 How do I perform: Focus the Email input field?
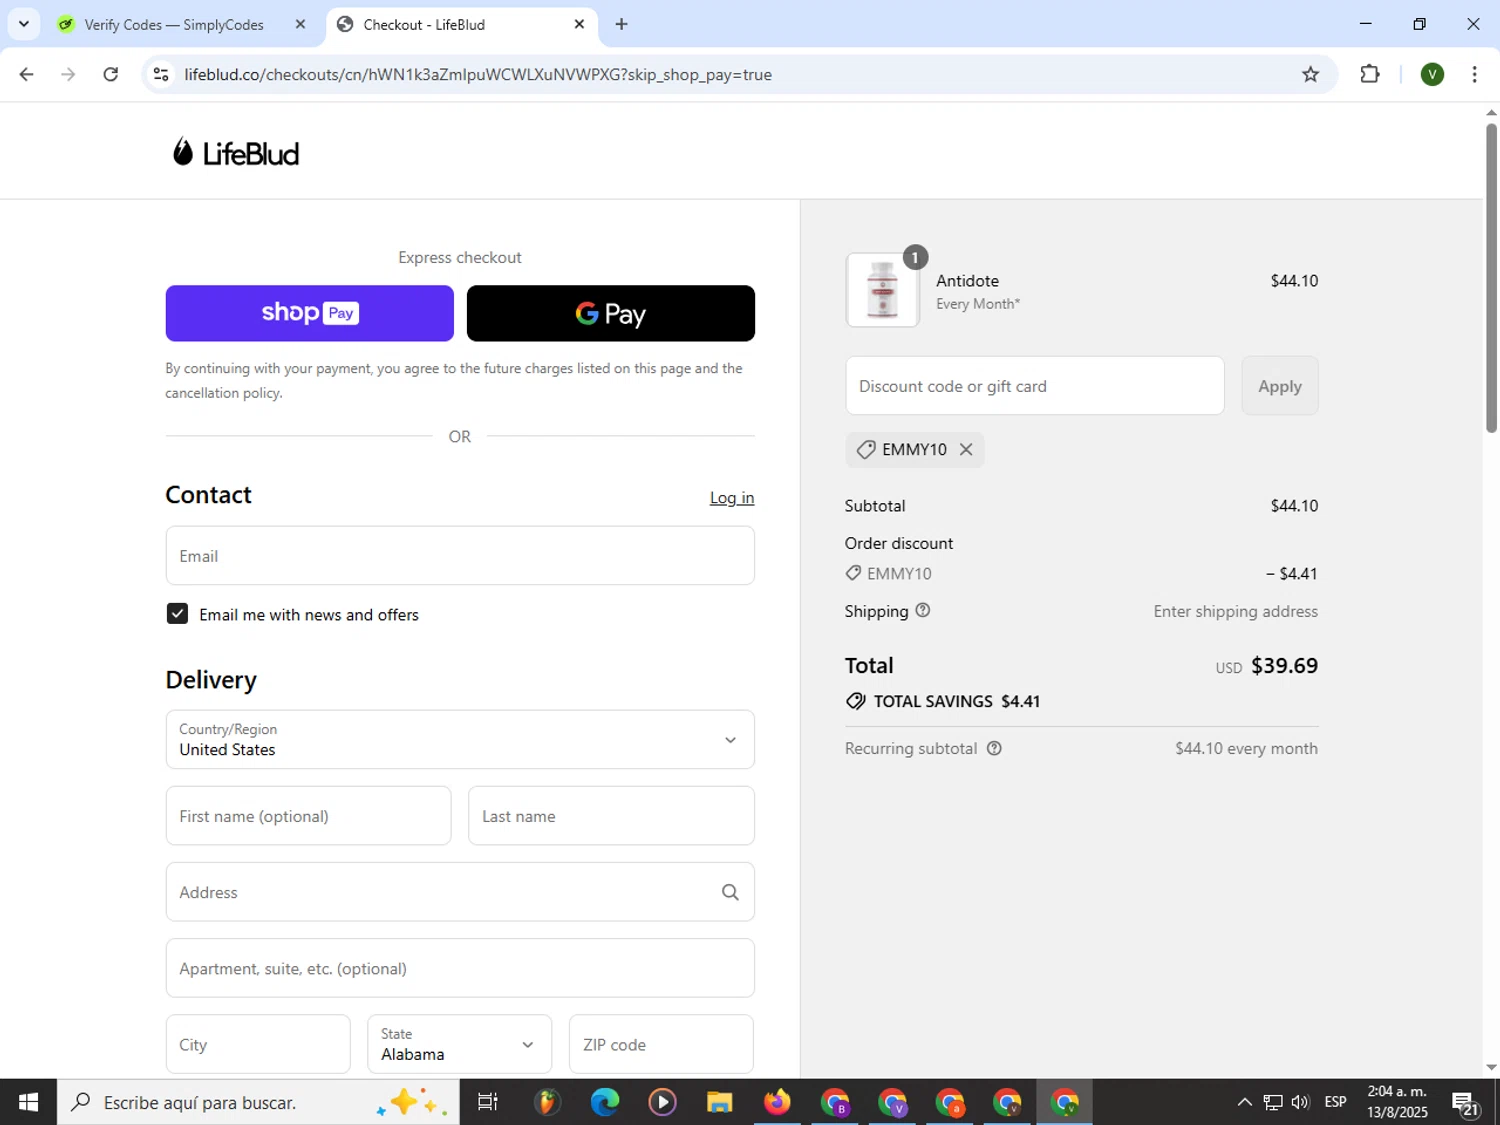(460, 556)
